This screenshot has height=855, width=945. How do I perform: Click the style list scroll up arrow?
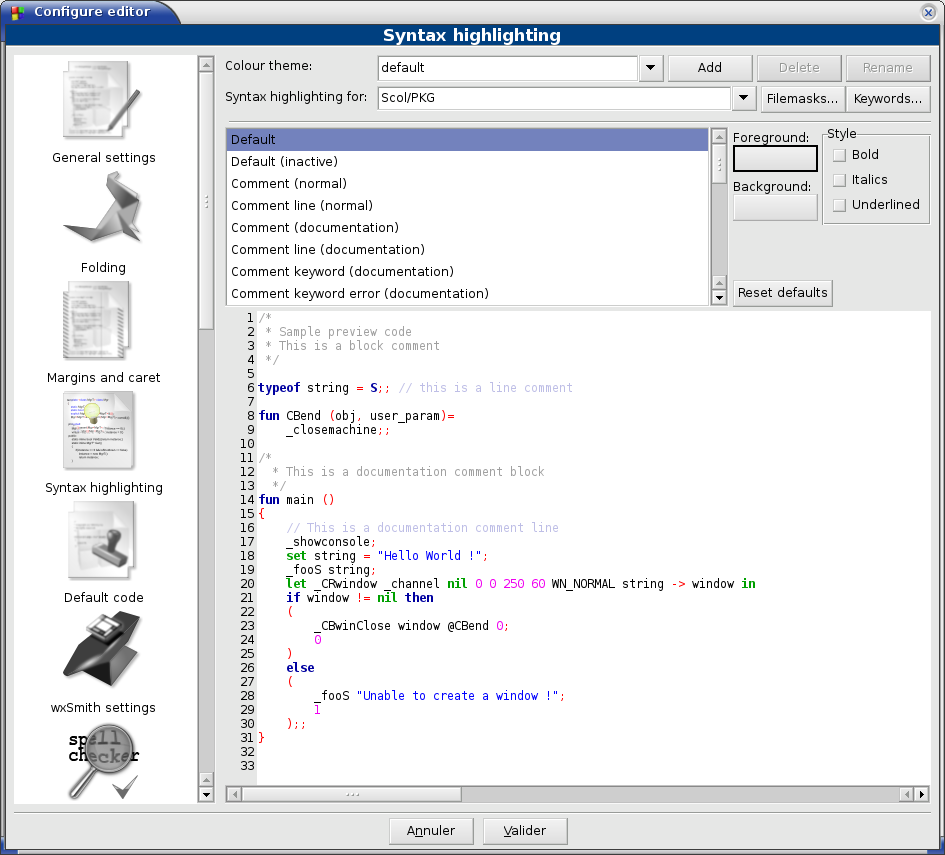719,136
